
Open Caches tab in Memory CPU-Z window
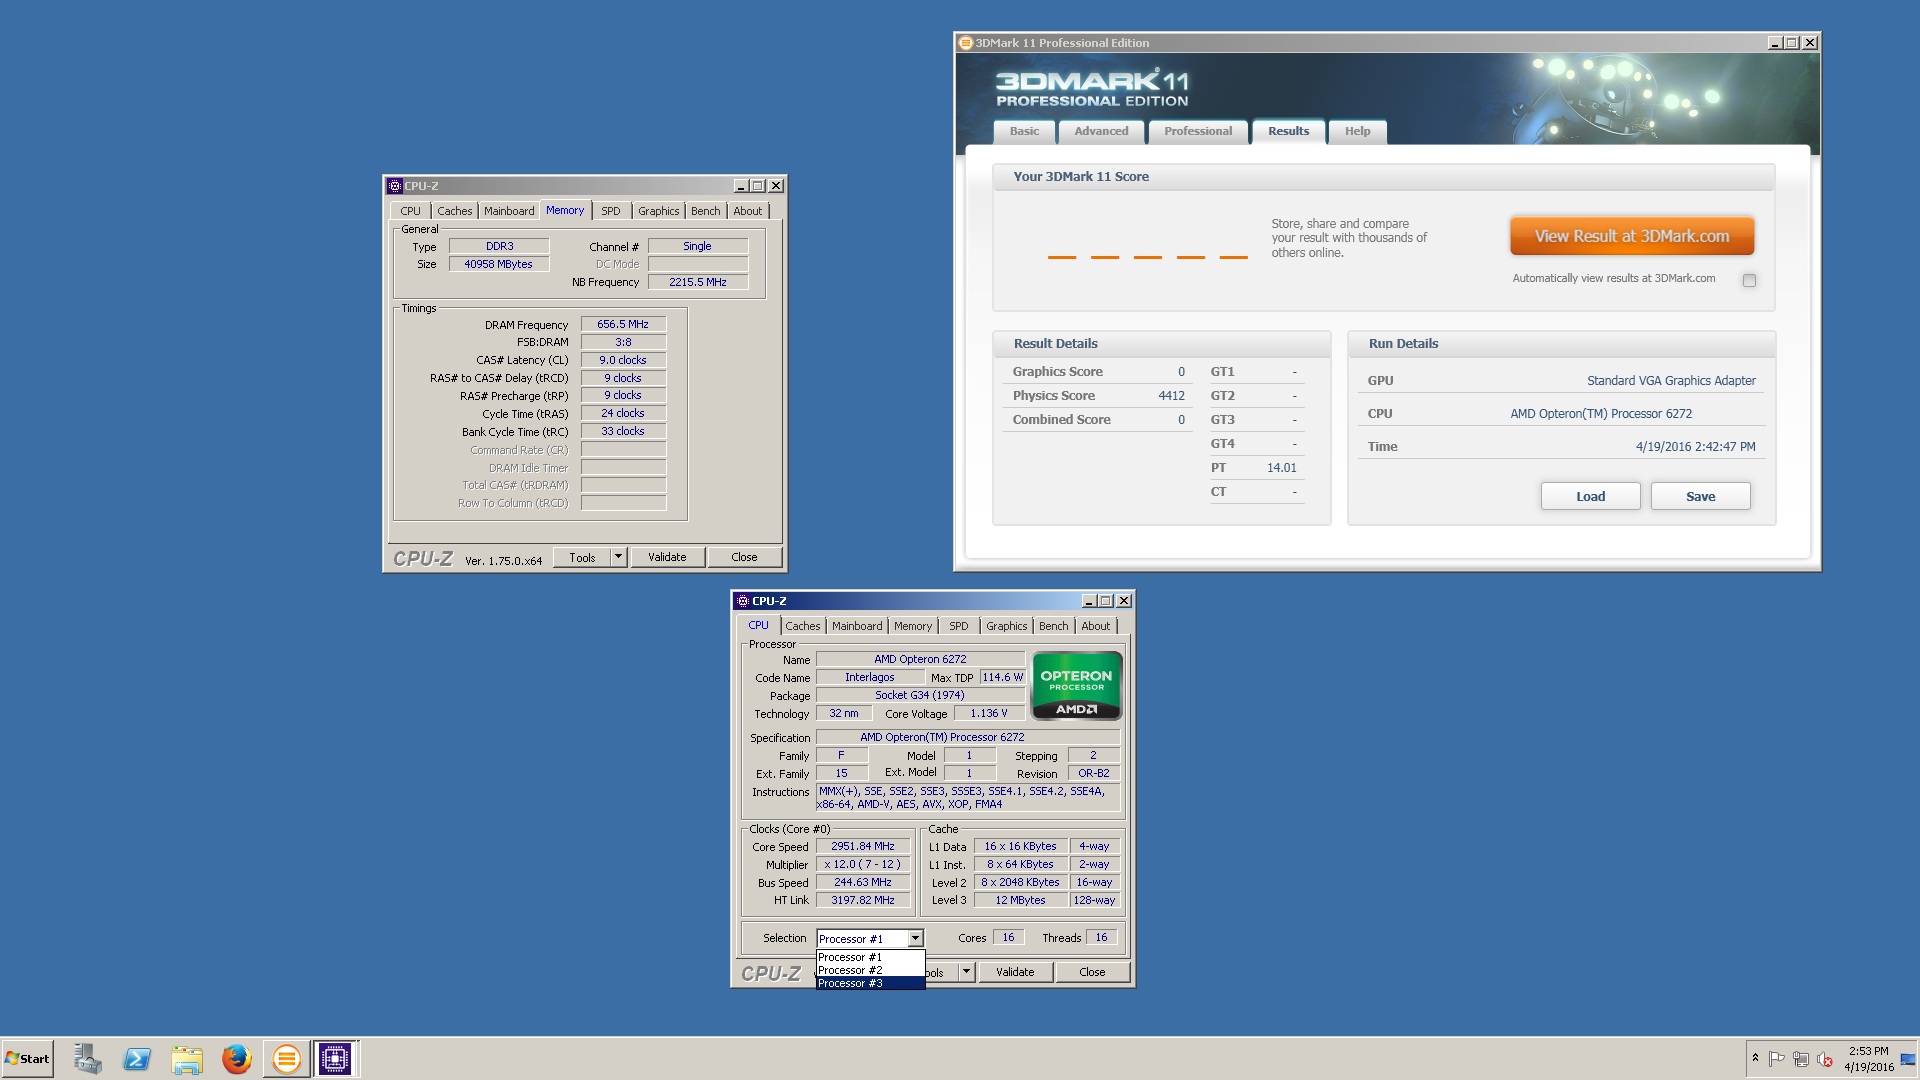click(454, 211)
